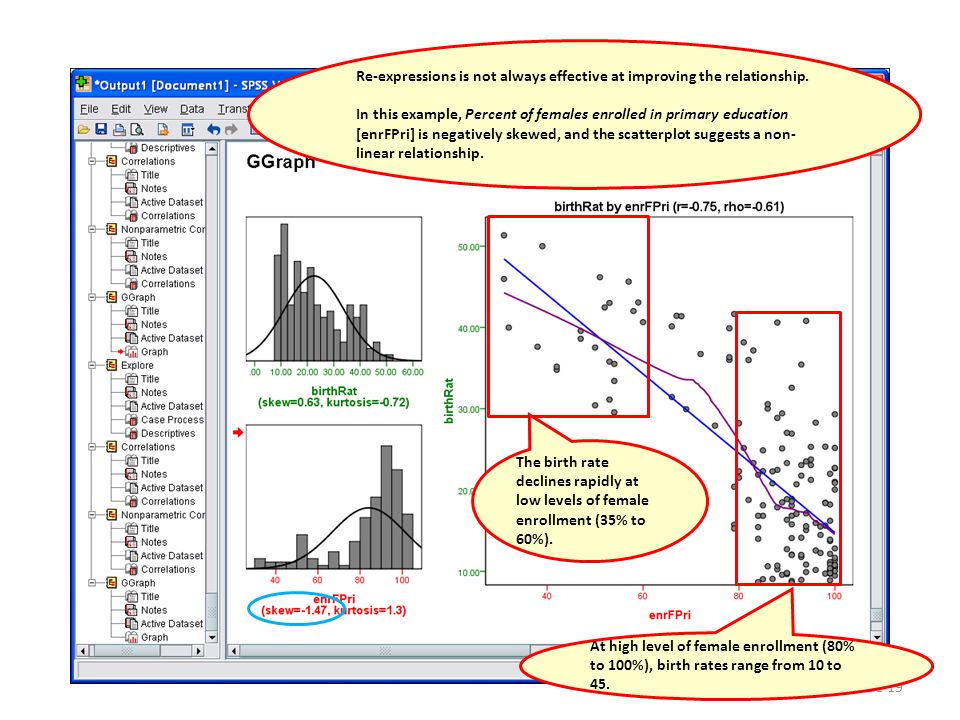Click the outline pane scroll-up arrow

(x=212, y=149)
